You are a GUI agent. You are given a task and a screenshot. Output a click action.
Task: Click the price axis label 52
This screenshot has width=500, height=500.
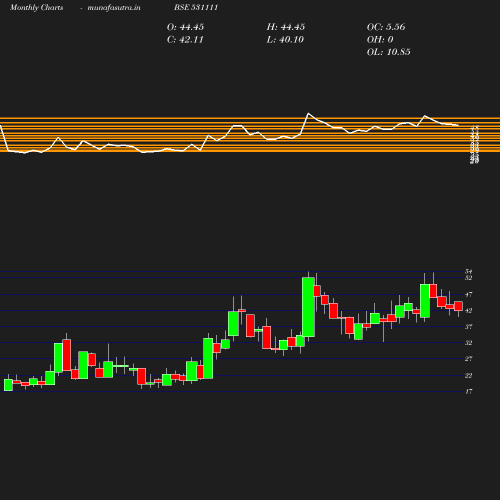point(469,278)
